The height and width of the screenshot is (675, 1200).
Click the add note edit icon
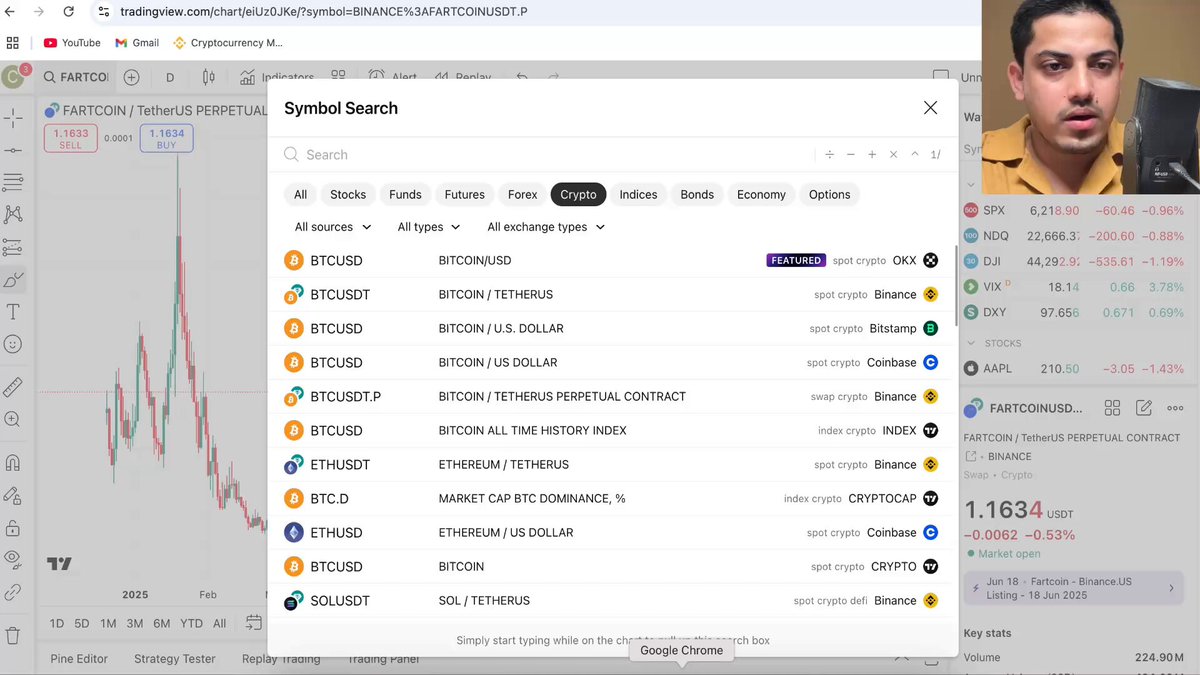(1144, 408)
